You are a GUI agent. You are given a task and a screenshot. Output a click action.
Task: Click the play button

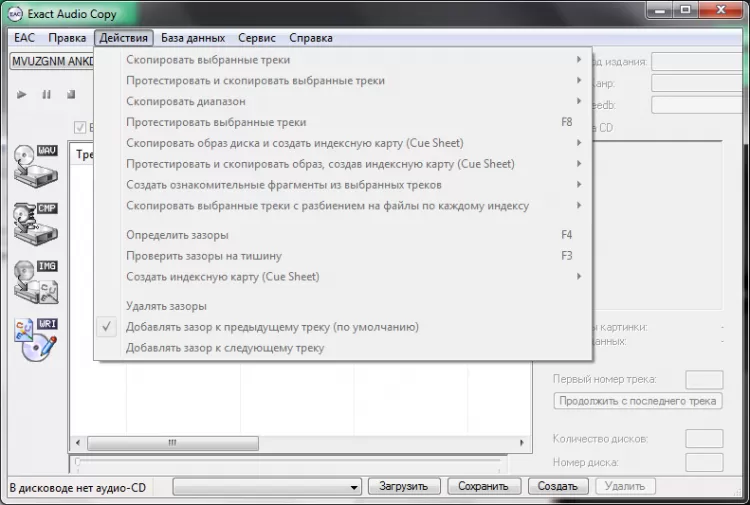click(x=22, y=95)
